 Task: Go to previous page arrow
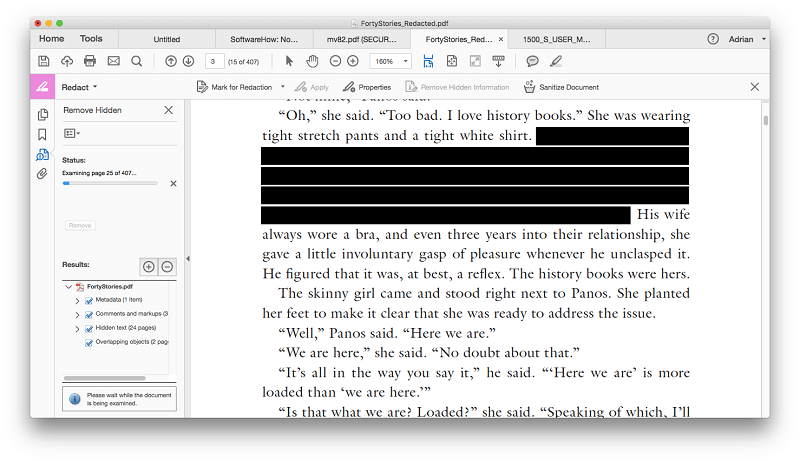(171, 61)
